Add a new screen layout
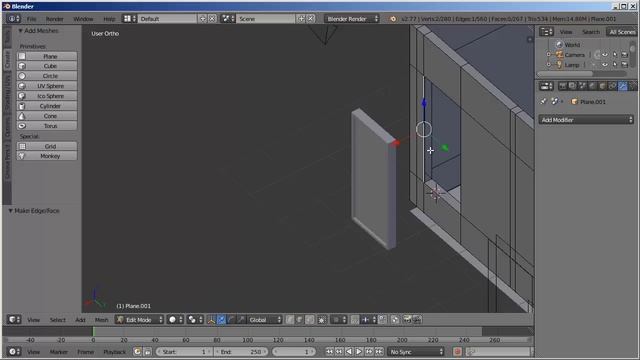 coord(202,19)
